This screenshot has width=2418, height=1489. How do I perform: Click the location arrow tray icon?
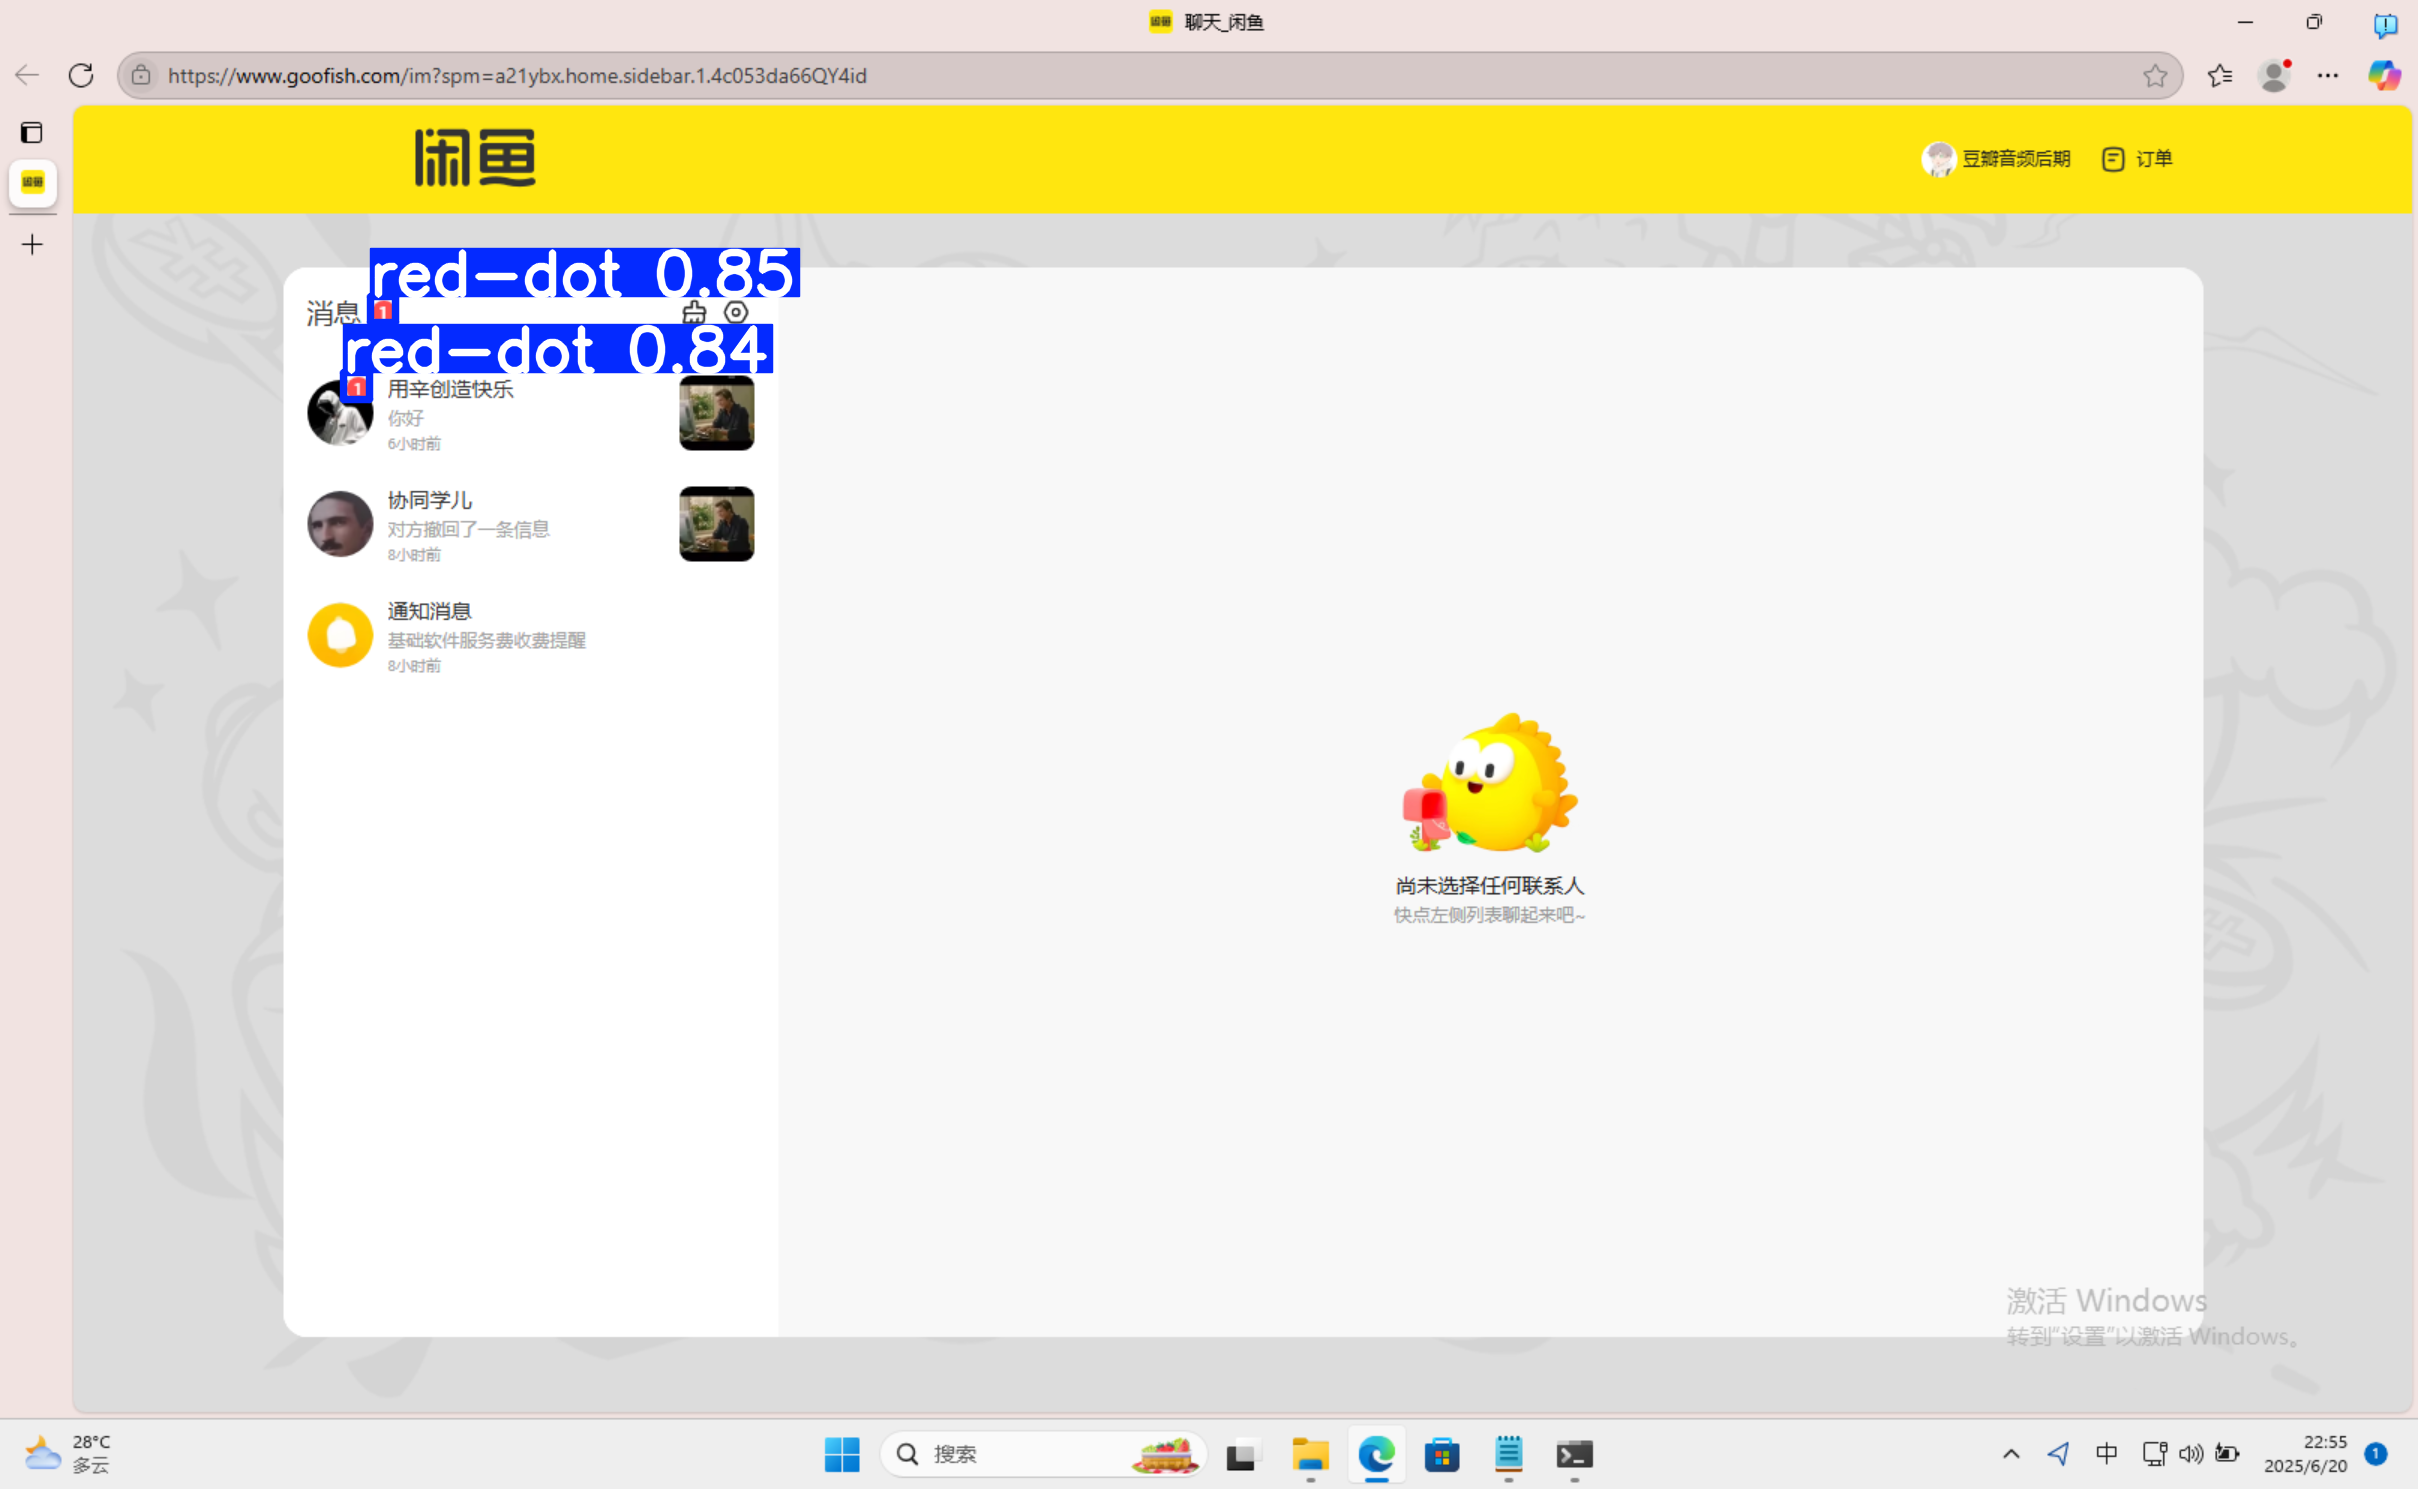2058,1453
